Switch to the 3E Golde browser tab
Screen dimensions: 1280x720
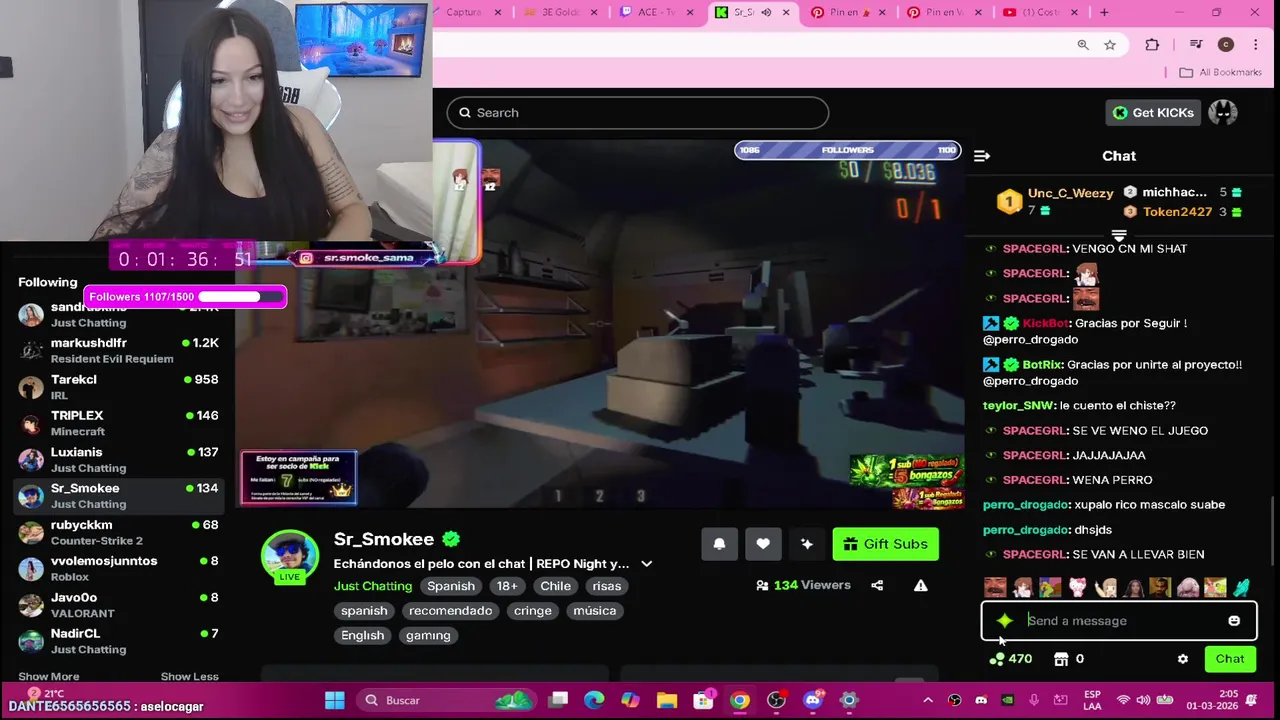click(560, 12)
